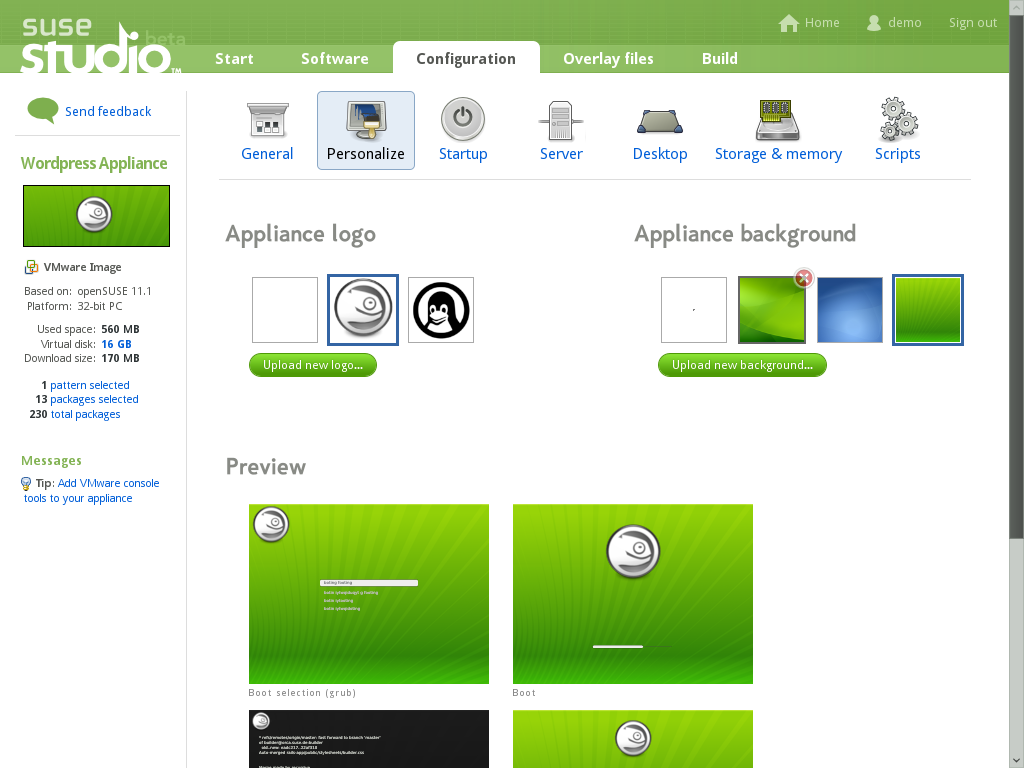Click the Personalize icon
This screenshot has height=768, width=1024.
coord(366,120)
